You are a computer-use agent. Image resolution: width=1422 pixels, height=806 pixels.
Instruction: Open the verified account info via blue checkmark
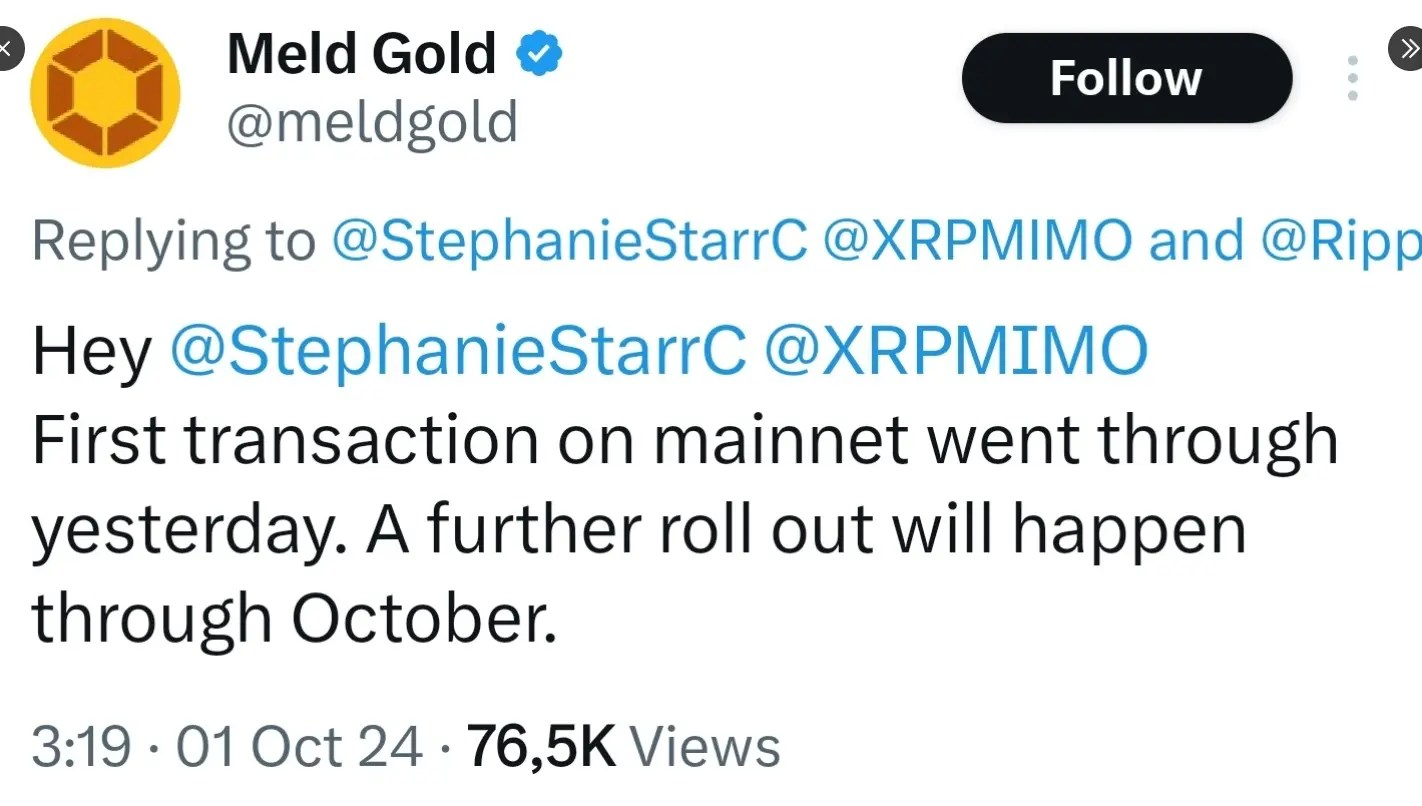539,54
